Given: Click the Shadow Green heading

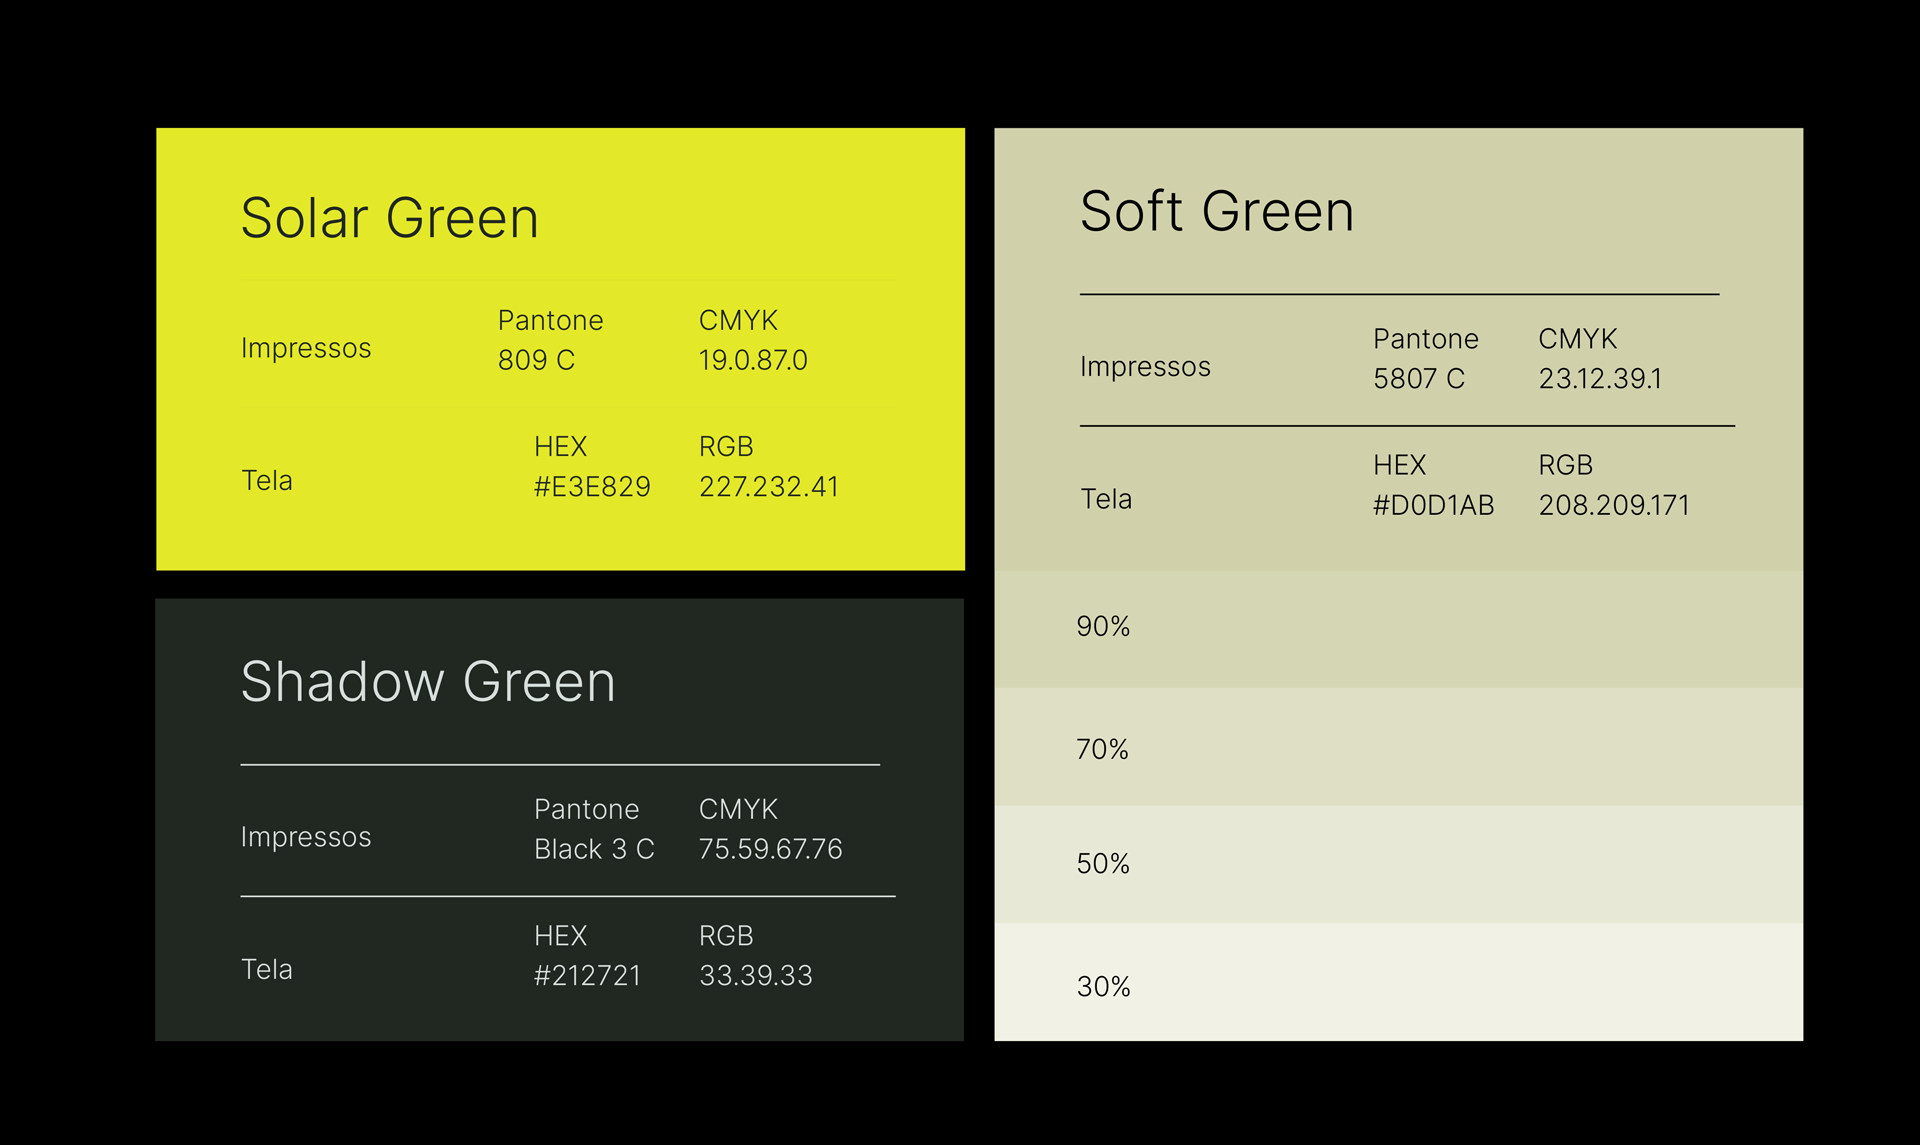Looking at the screenshot, I should (427, 682).
